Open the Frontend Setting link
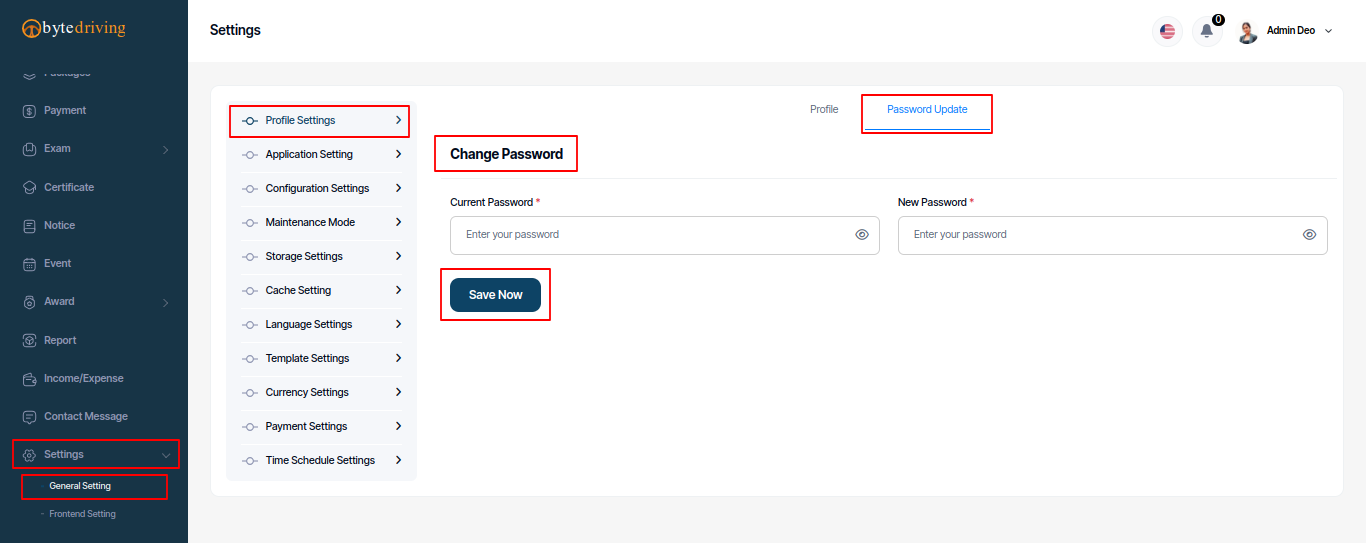 click(82, 514)
